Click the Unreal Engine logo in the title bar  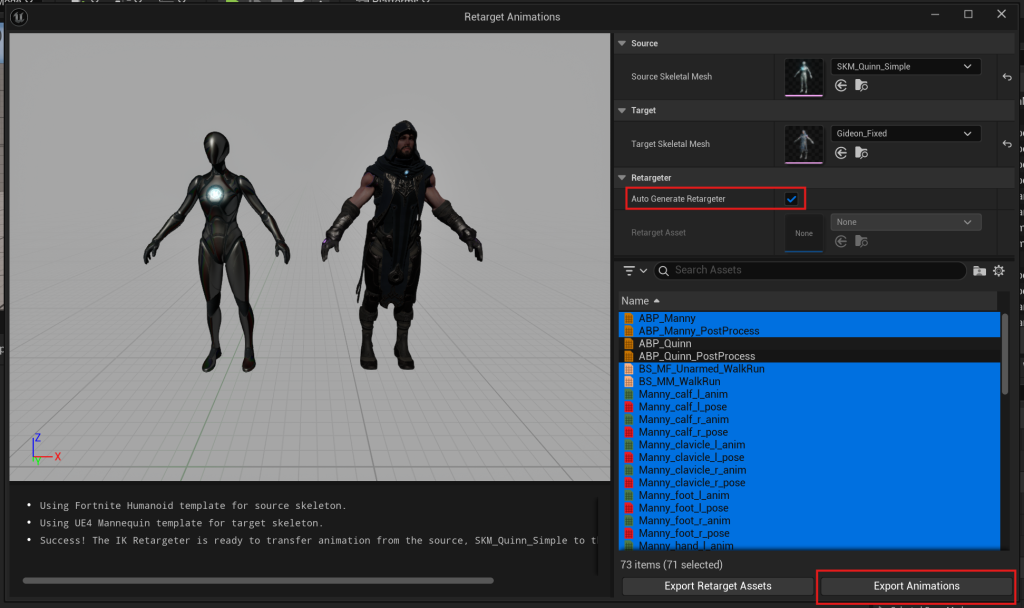[x=19, y=17]
